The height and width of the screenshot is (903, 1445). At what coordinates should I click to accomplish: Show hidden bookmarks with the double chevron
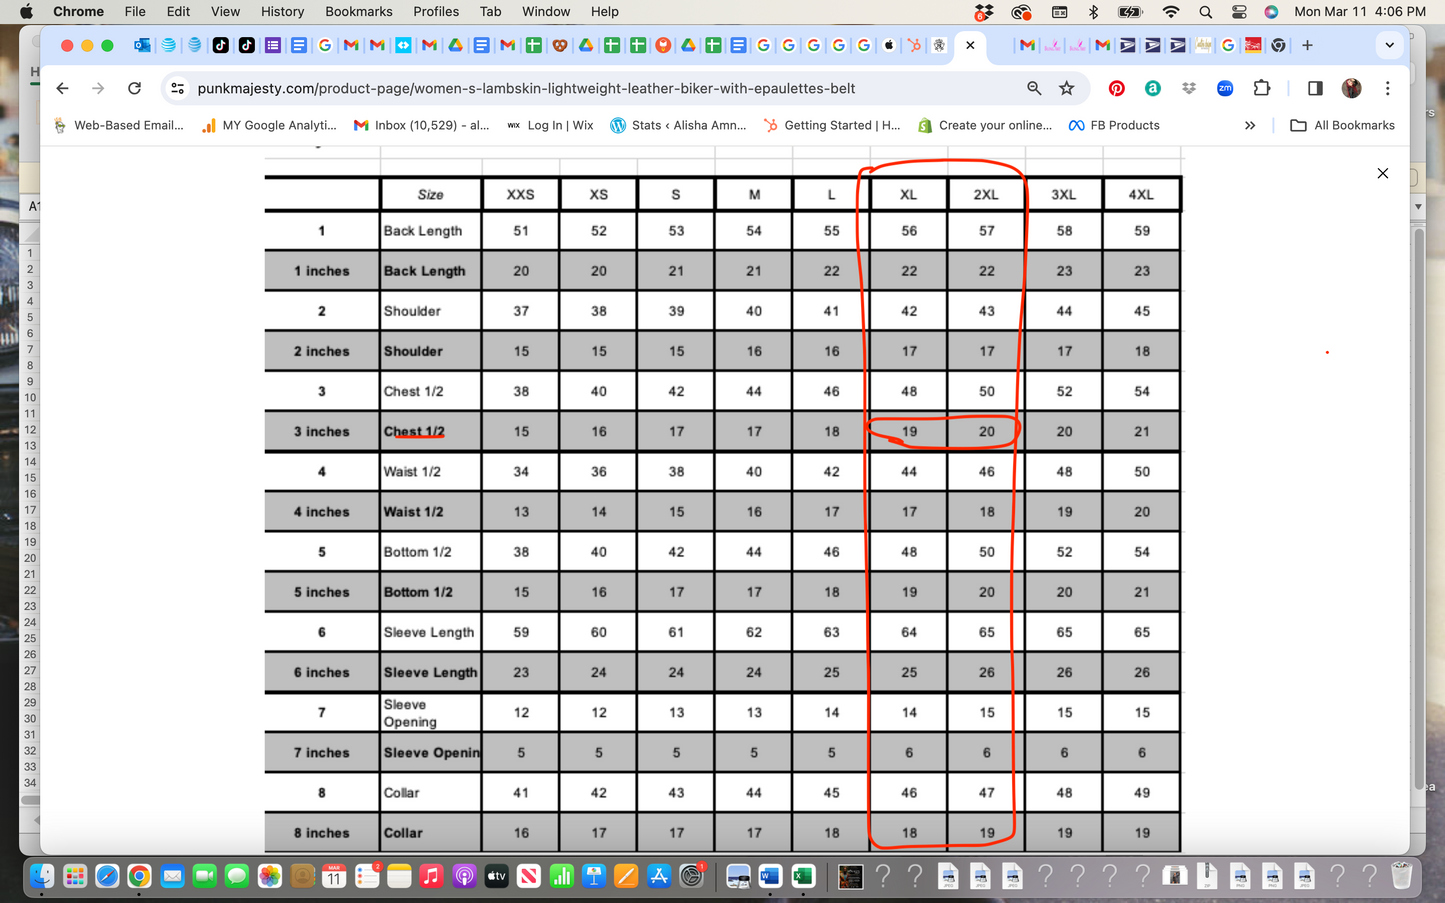coord(1249,125)
